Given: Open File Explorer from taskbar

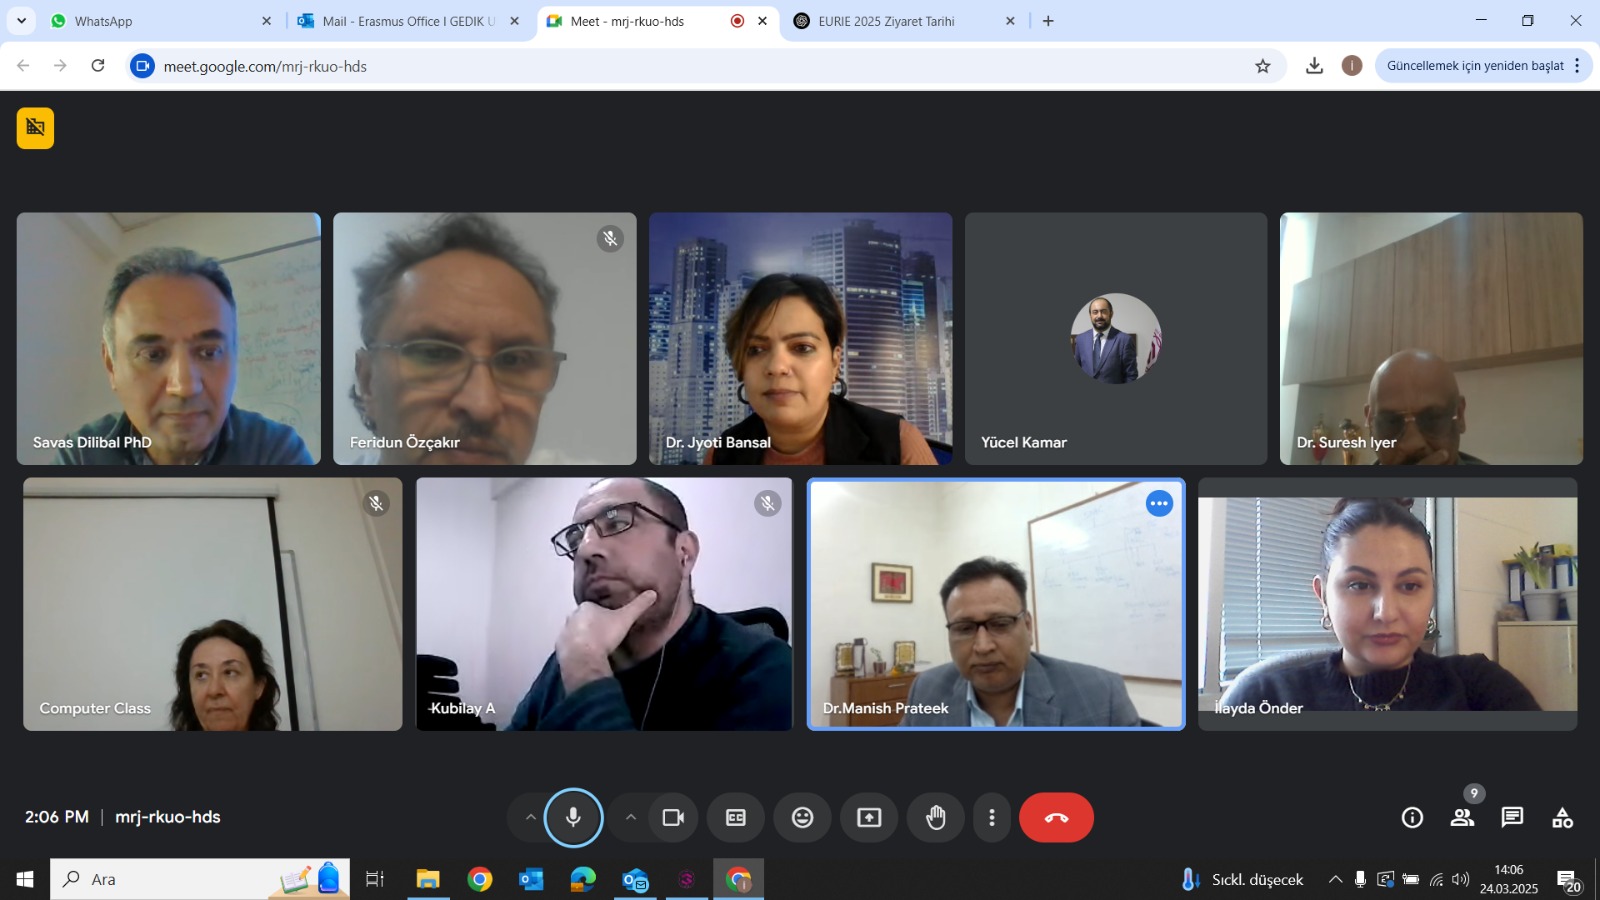Looking at the screenshot, I should (x=428, y=879).
